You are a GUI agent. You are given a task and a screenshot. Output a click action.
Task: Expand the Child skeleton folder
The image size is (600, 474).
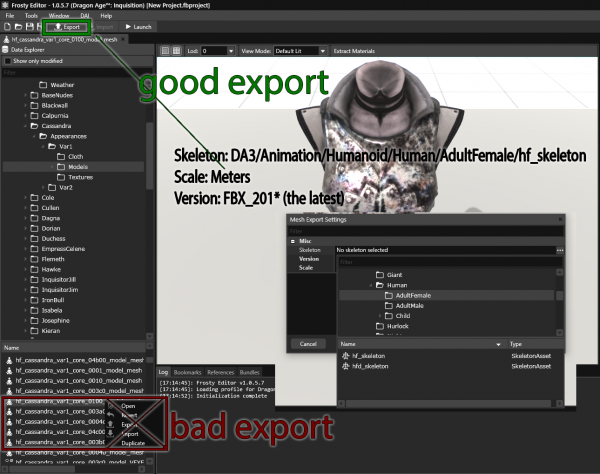tap(380, 316)
